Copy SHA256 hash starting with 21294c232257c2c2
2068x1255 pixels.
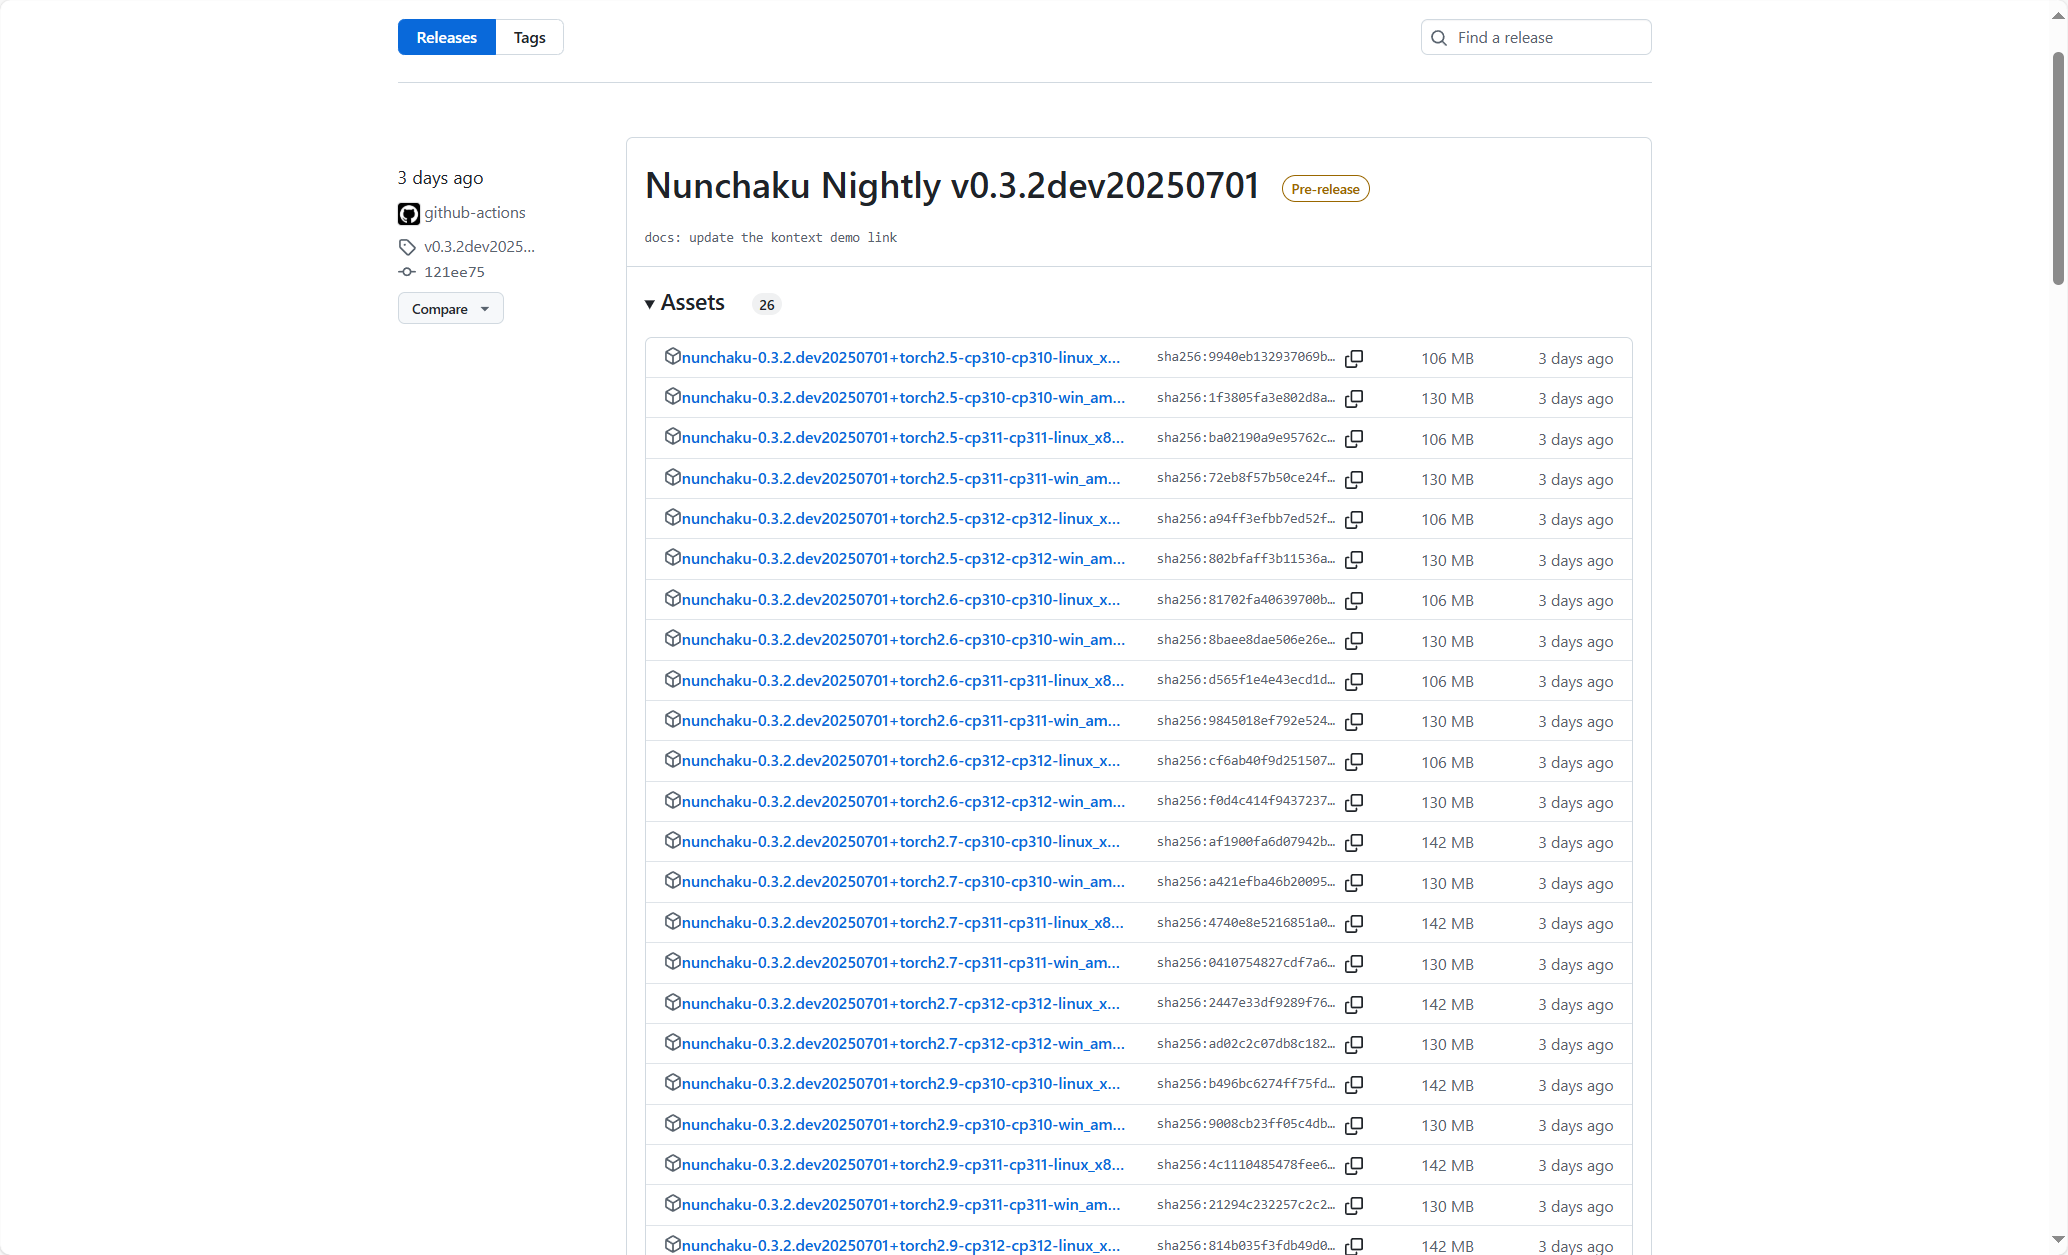click(x=1354, y=1206)
